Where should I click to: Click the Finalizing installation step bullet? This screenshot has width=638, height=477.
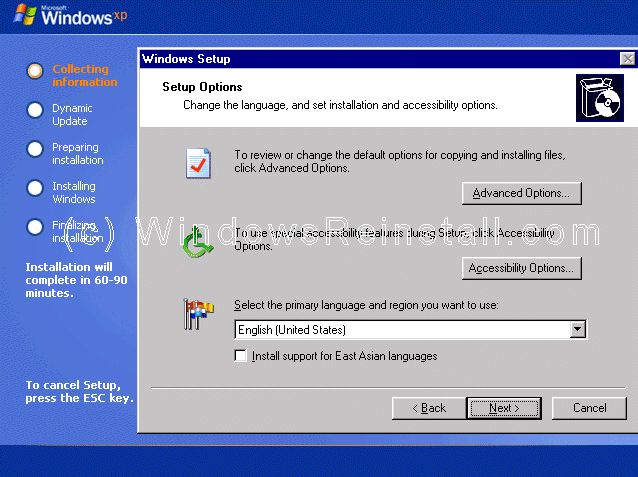click(35, 227)
